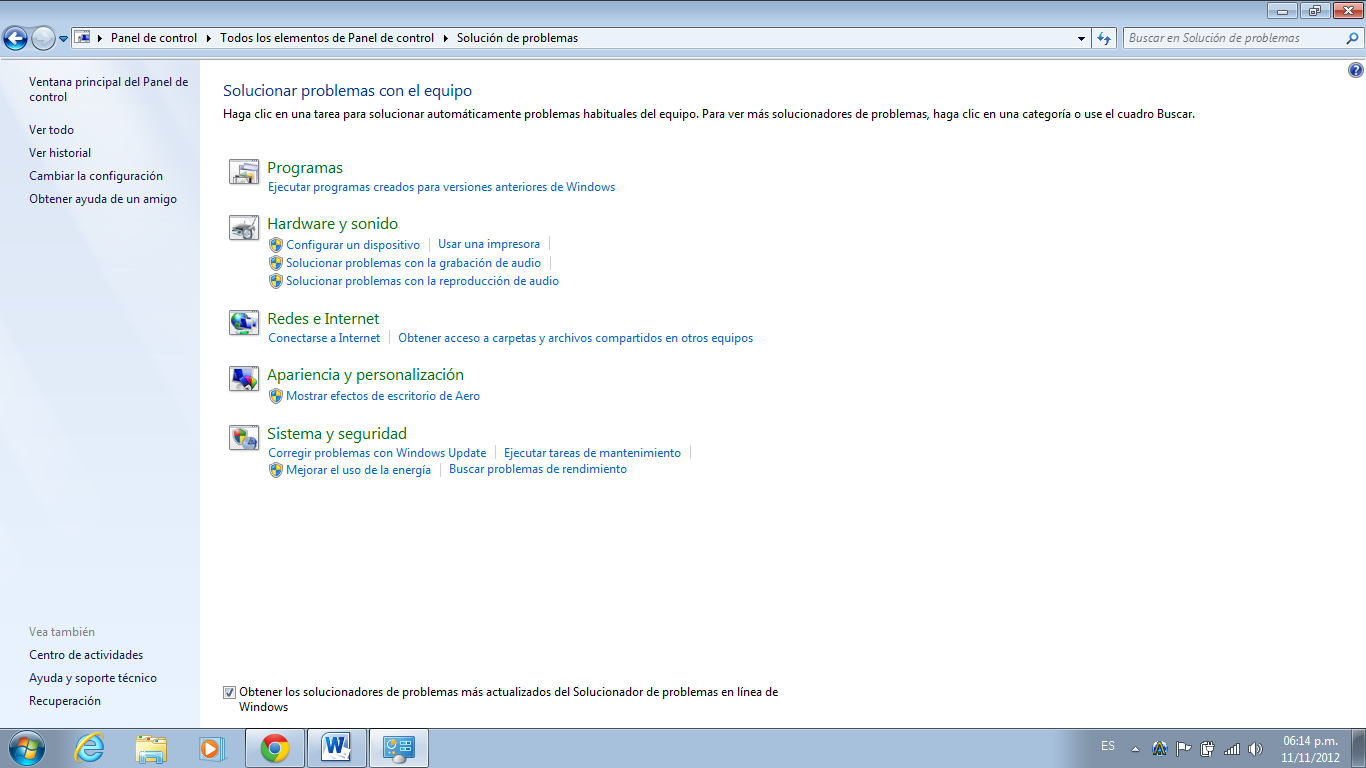Image resolution: width=1366 pixels, height=768 pixels.
Task: Open the Programas troubleshooter category icon
Action: point(243,172)
